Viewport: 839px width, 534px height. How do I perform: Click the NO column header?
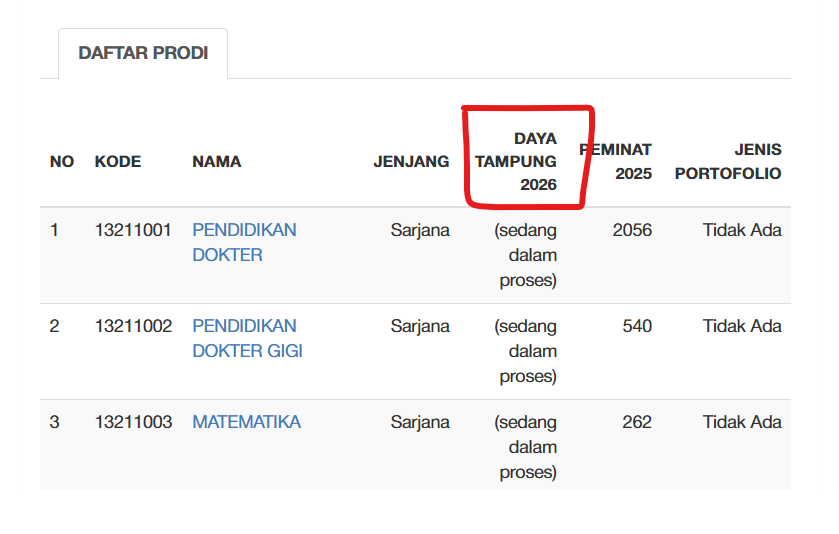coord(62,162)
